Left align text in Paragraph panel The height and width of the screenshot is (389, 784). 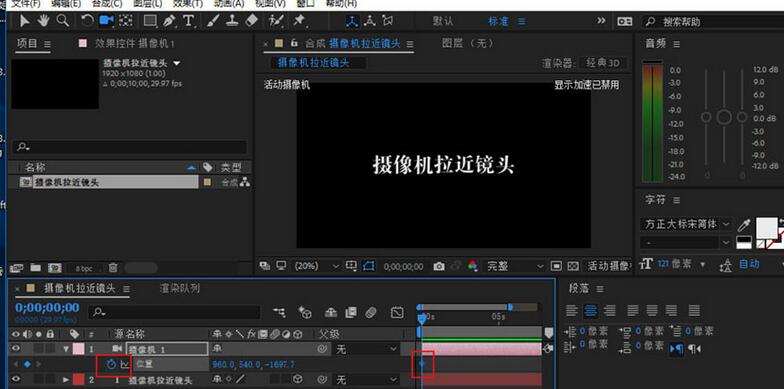pyautogui.click(x=572, y=311)
